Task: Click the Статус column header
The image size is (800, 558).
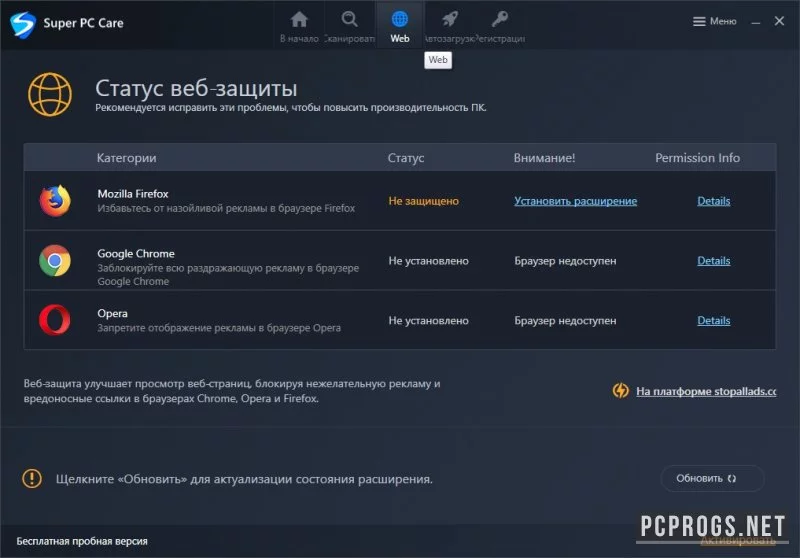Action: click(406, 158)
